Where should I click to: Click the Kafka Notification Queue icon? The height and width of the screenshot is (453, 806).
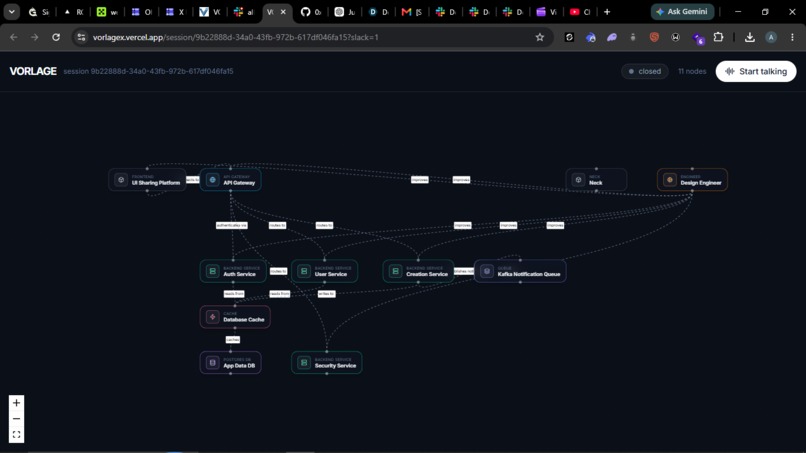487,271
